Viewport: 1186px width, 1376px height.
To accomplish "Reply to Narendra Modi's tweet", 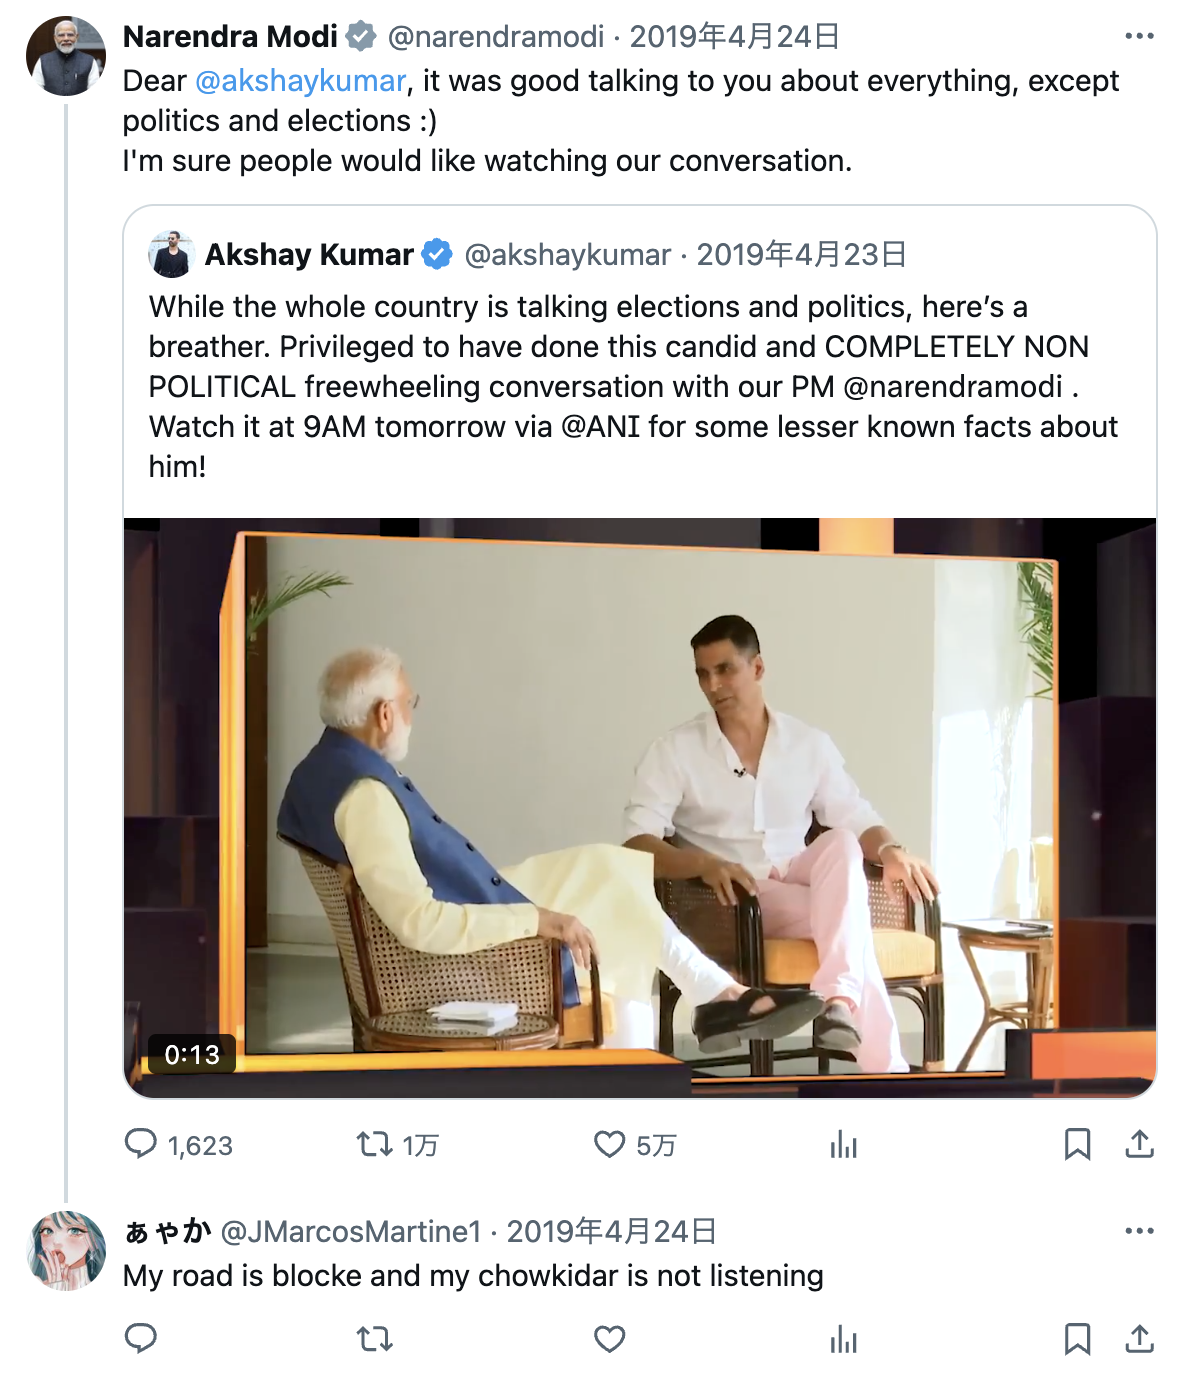I will [141, 1144].
